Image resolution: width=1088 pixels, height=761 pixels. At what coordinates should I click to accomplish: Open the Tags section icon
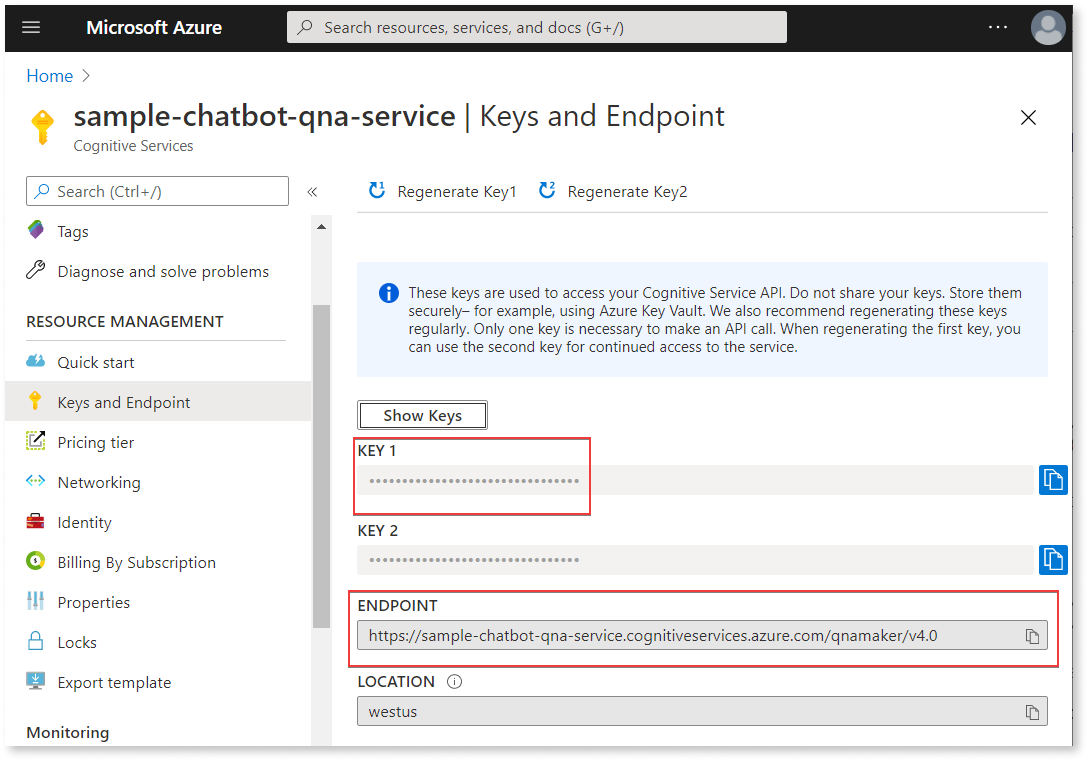35,231
